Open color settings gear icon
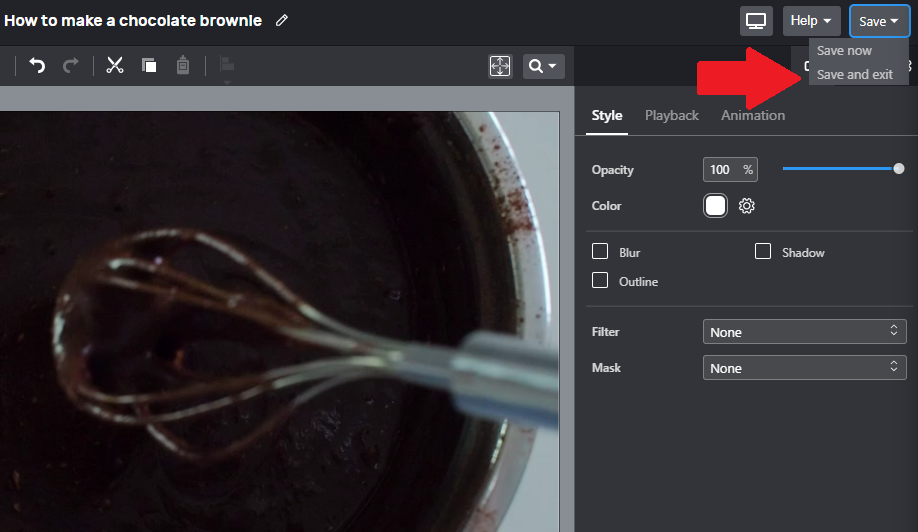The width and height of the screenshot is (918, 532). click(746, 205)
